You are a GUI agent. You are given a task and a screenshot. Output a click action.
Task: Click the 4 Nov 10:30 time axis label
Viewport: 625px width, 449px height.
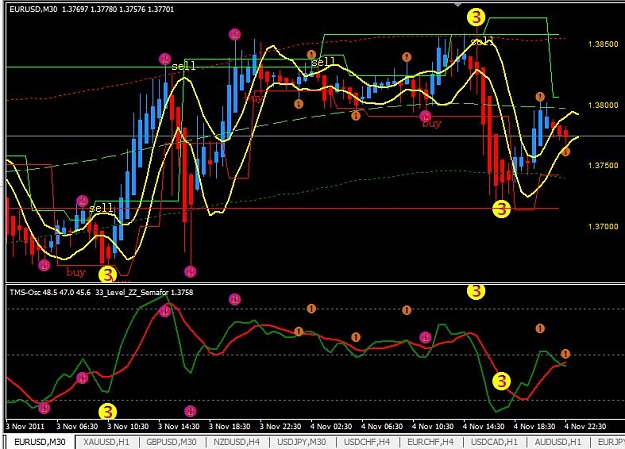(432, 426)
